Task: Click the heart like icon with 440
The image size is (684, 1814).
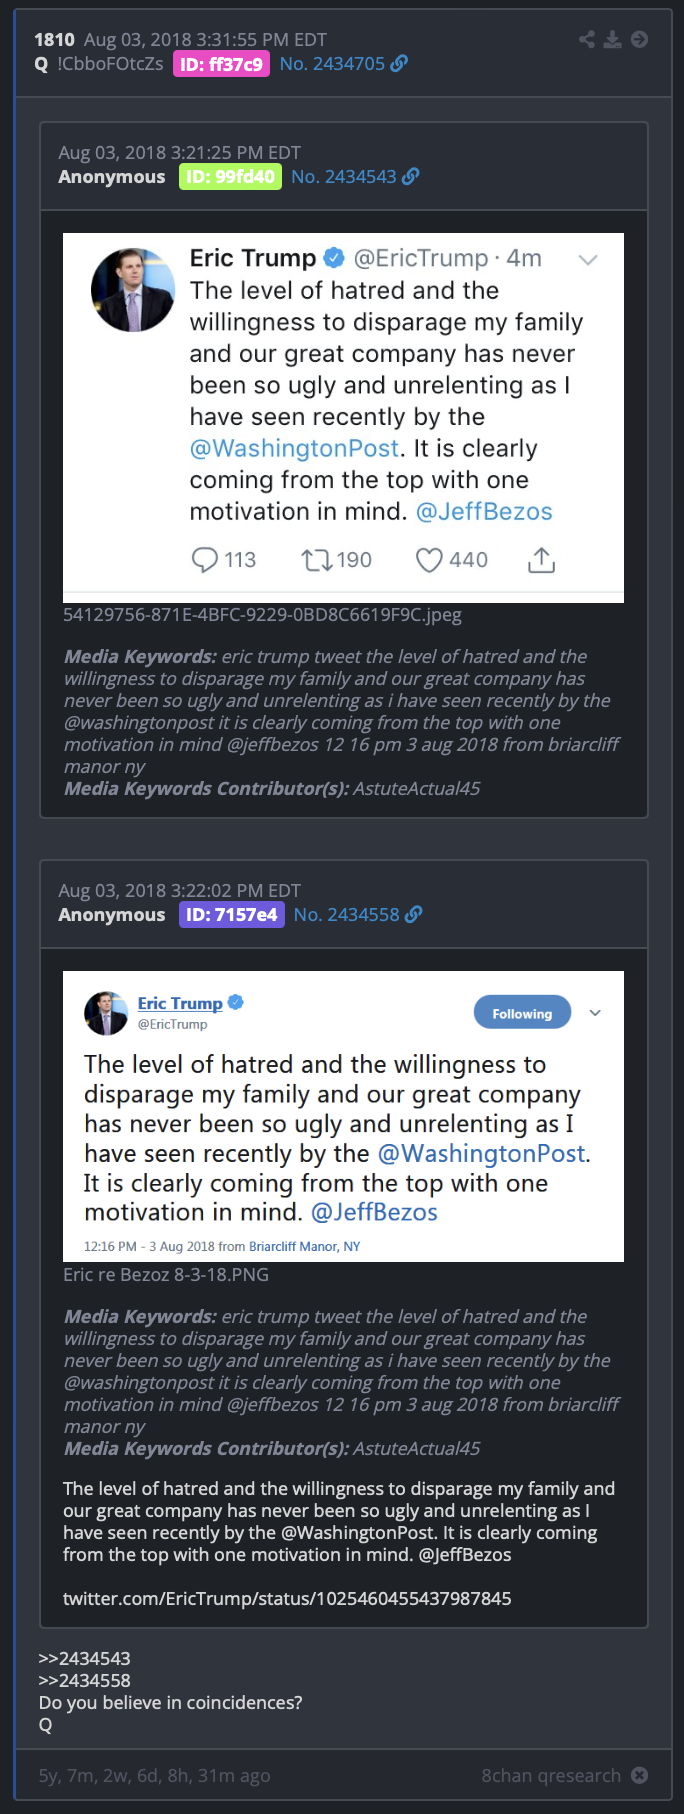Action: coord(429,560)
